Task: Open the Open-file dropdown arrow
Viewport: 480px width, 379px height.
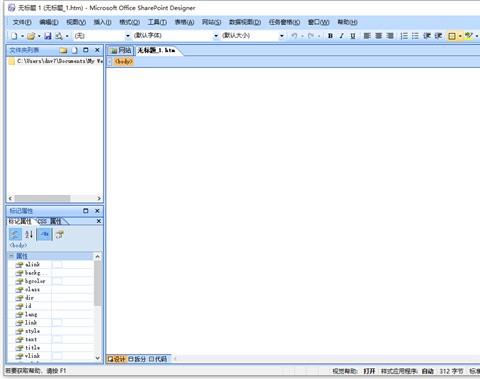Action: 39,36
